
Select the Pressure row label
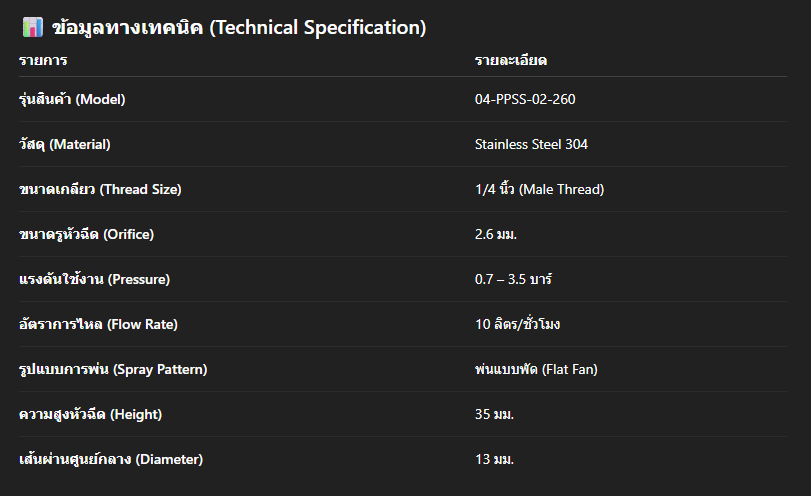point(94,279)
